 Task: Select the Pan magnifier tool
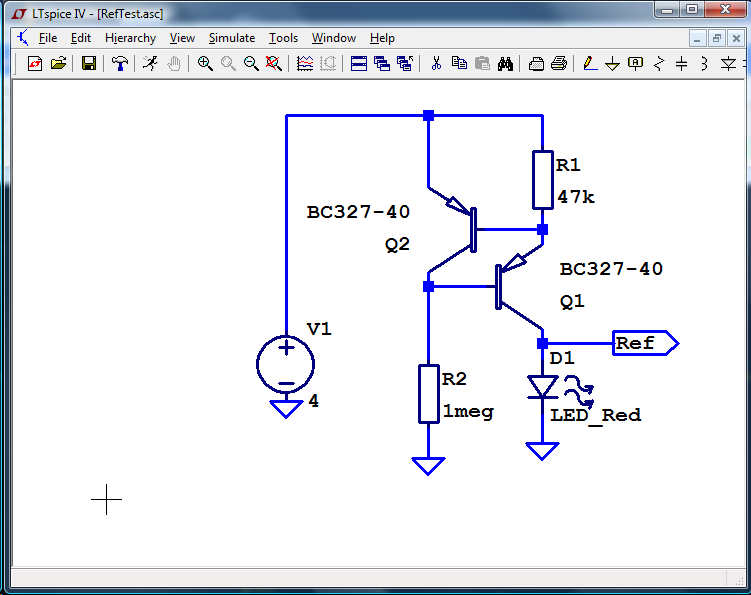(228, 63)
